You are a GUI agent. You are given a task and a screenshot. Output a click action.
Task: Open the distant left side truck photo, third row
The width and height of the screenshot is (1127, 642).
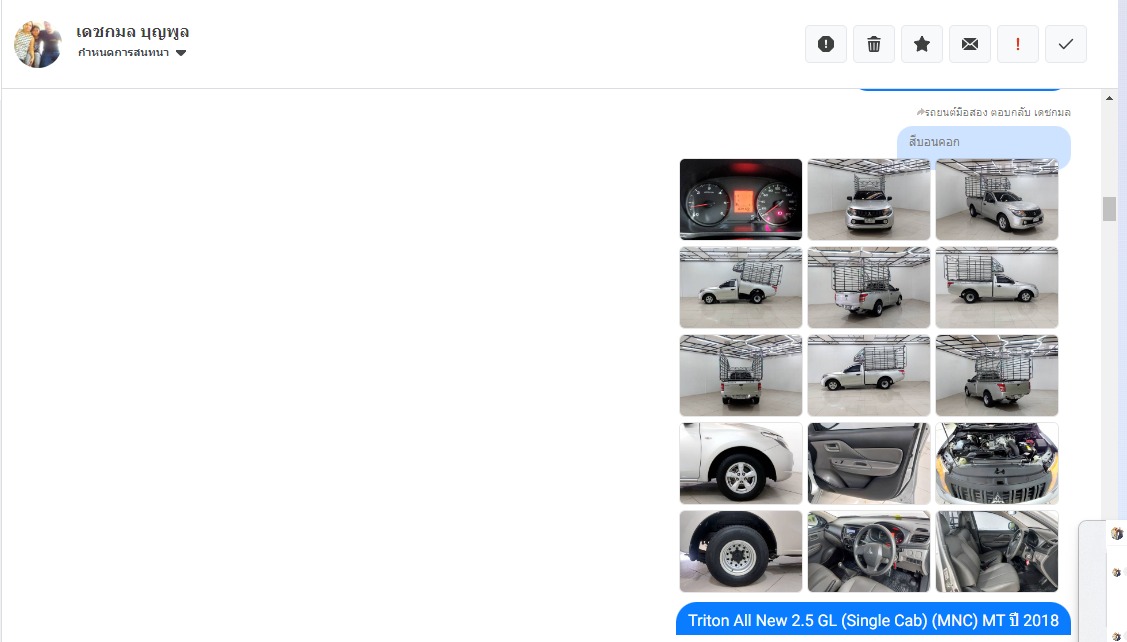pos(869,375)
